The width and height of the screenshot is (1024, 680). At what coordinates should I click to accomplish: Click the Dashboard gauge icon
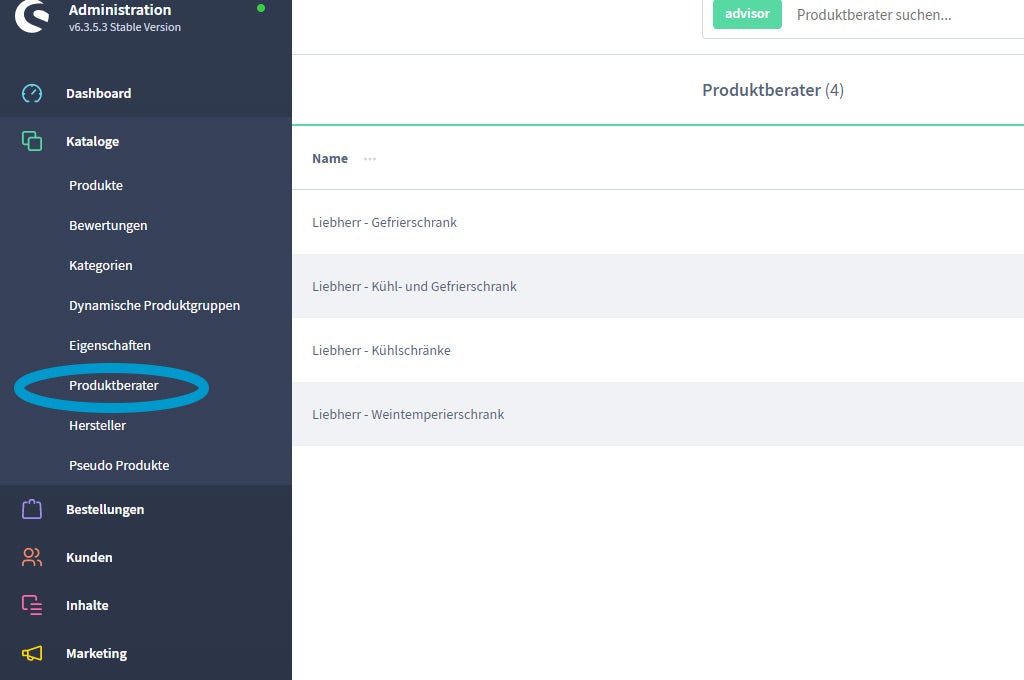pos(32,93)
